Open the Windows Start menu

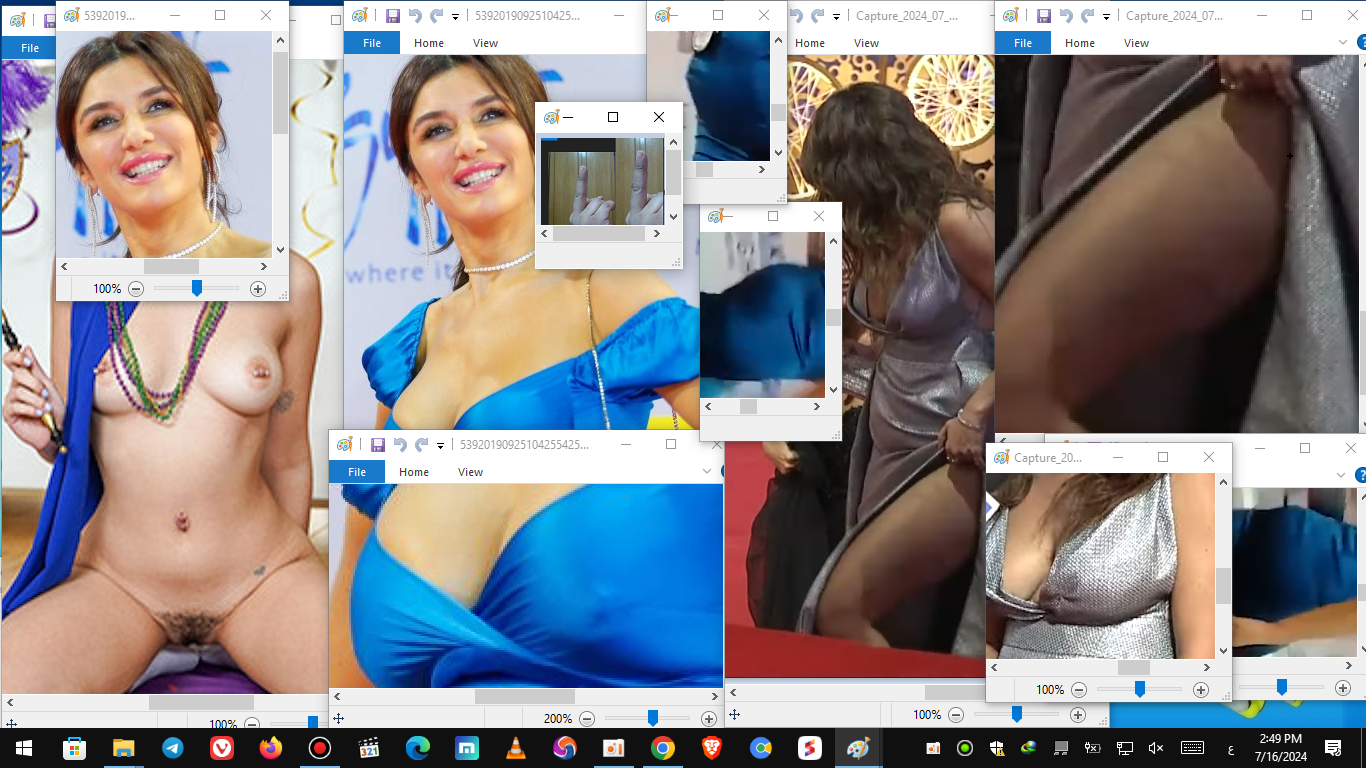click(x=23, y=748)
